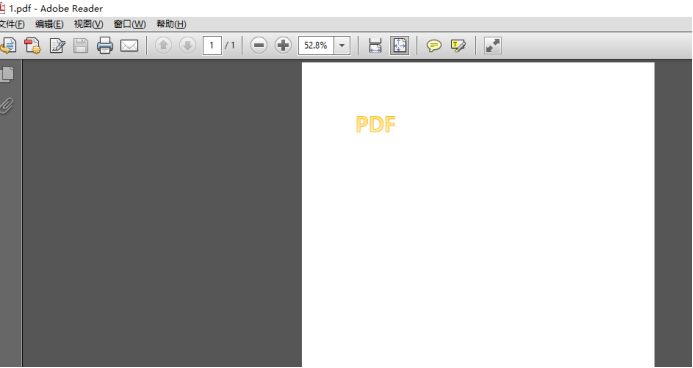The width and height of the screenshot is (693, 368).
Task: Click the 52.8% zoom value field
Action: coord(316,46)
